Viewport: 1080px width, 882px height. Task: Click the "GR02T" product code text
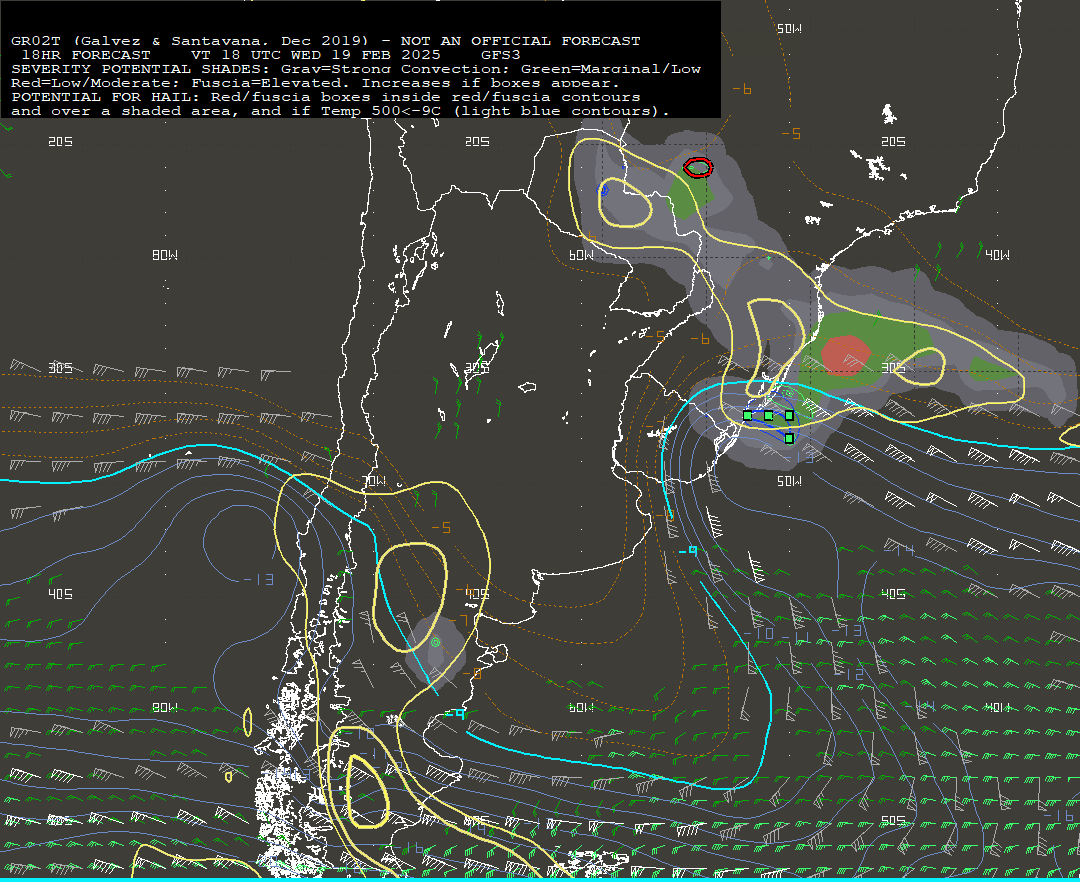pos(36,41)
